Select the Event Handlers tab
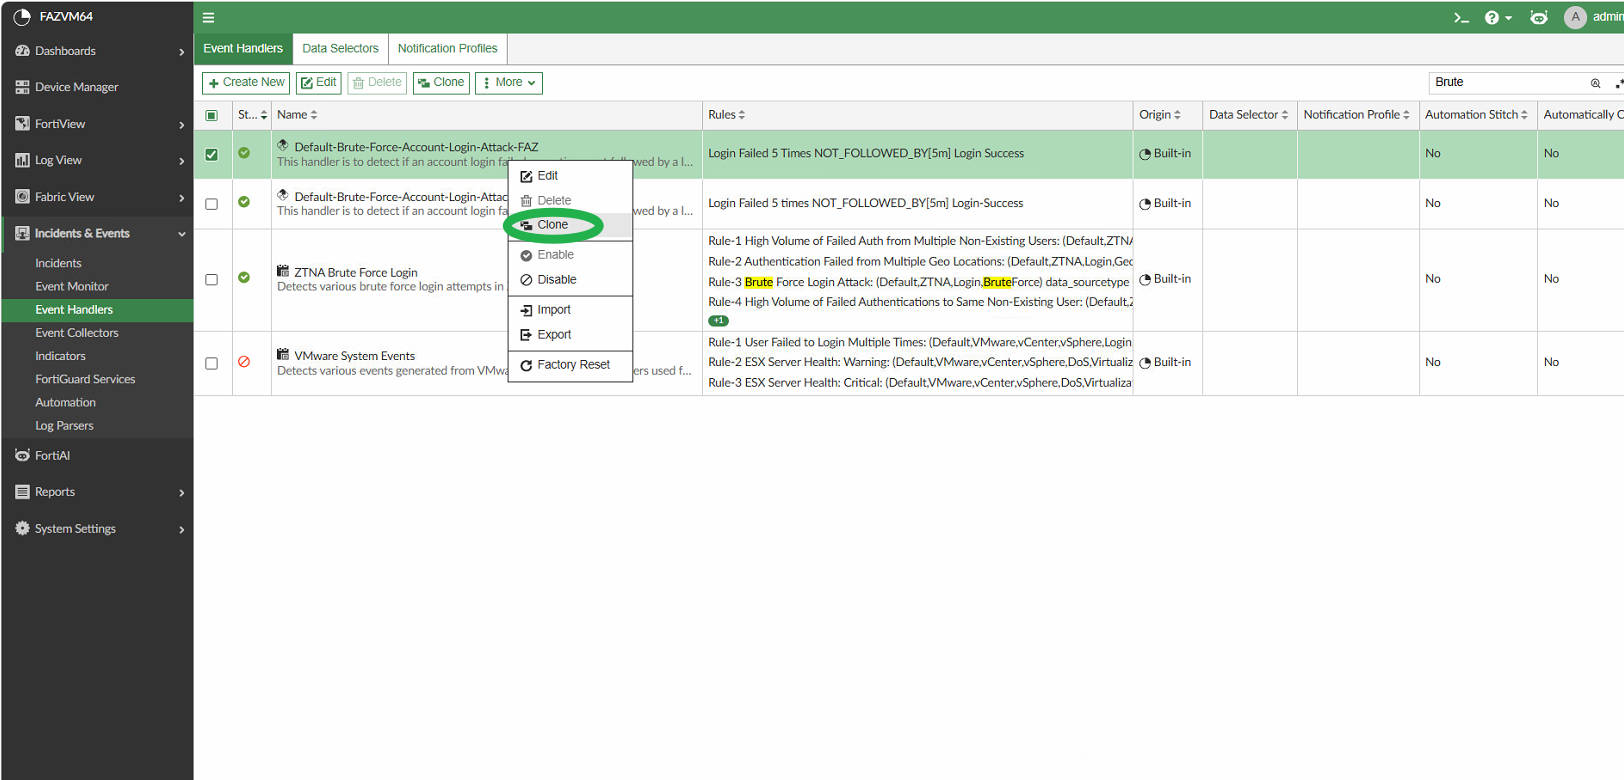Viewport: 1624px width, 780px height. tap(243, 48)
